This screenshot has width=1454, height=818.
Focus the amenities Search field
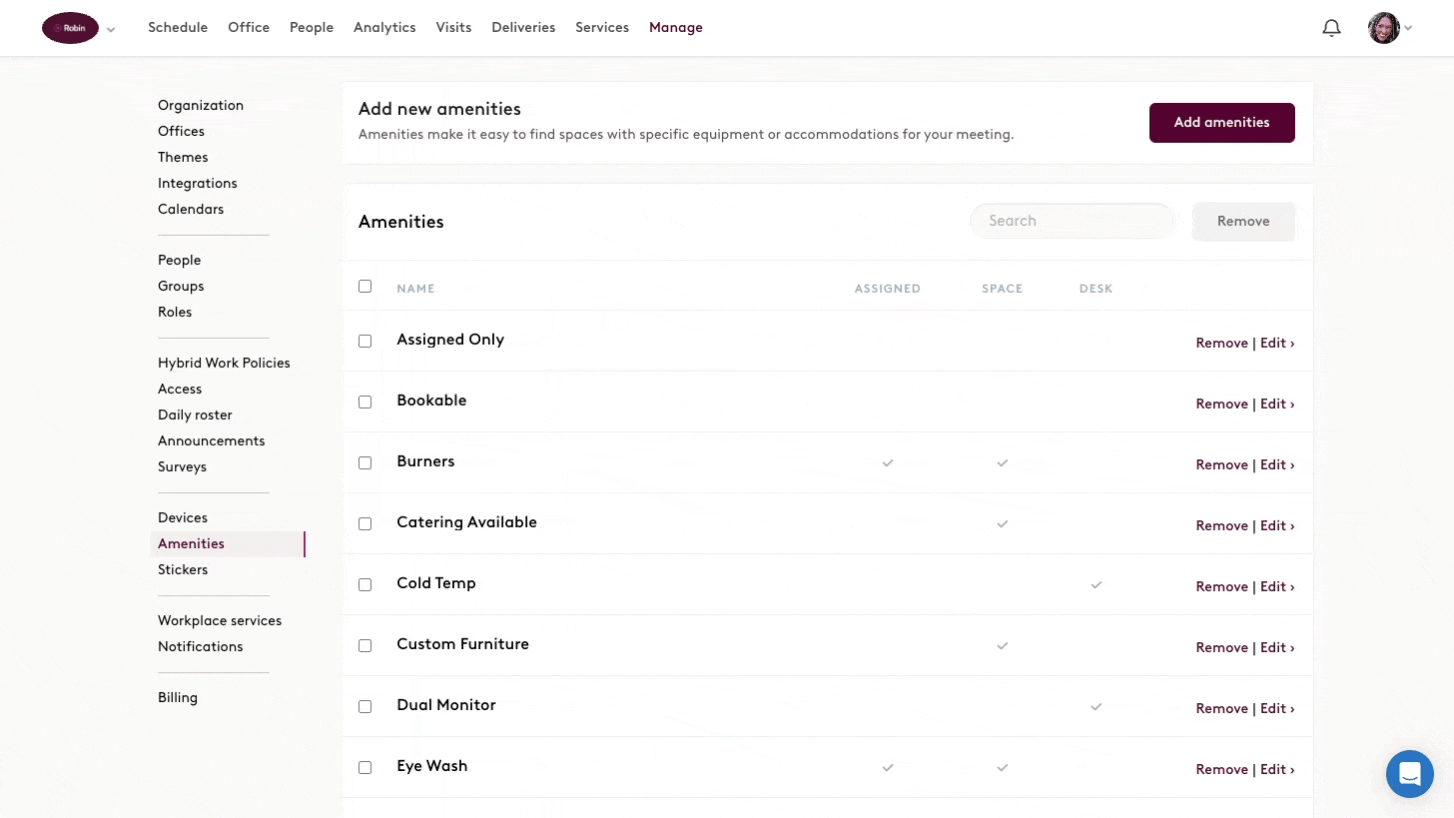[1072, 221]
